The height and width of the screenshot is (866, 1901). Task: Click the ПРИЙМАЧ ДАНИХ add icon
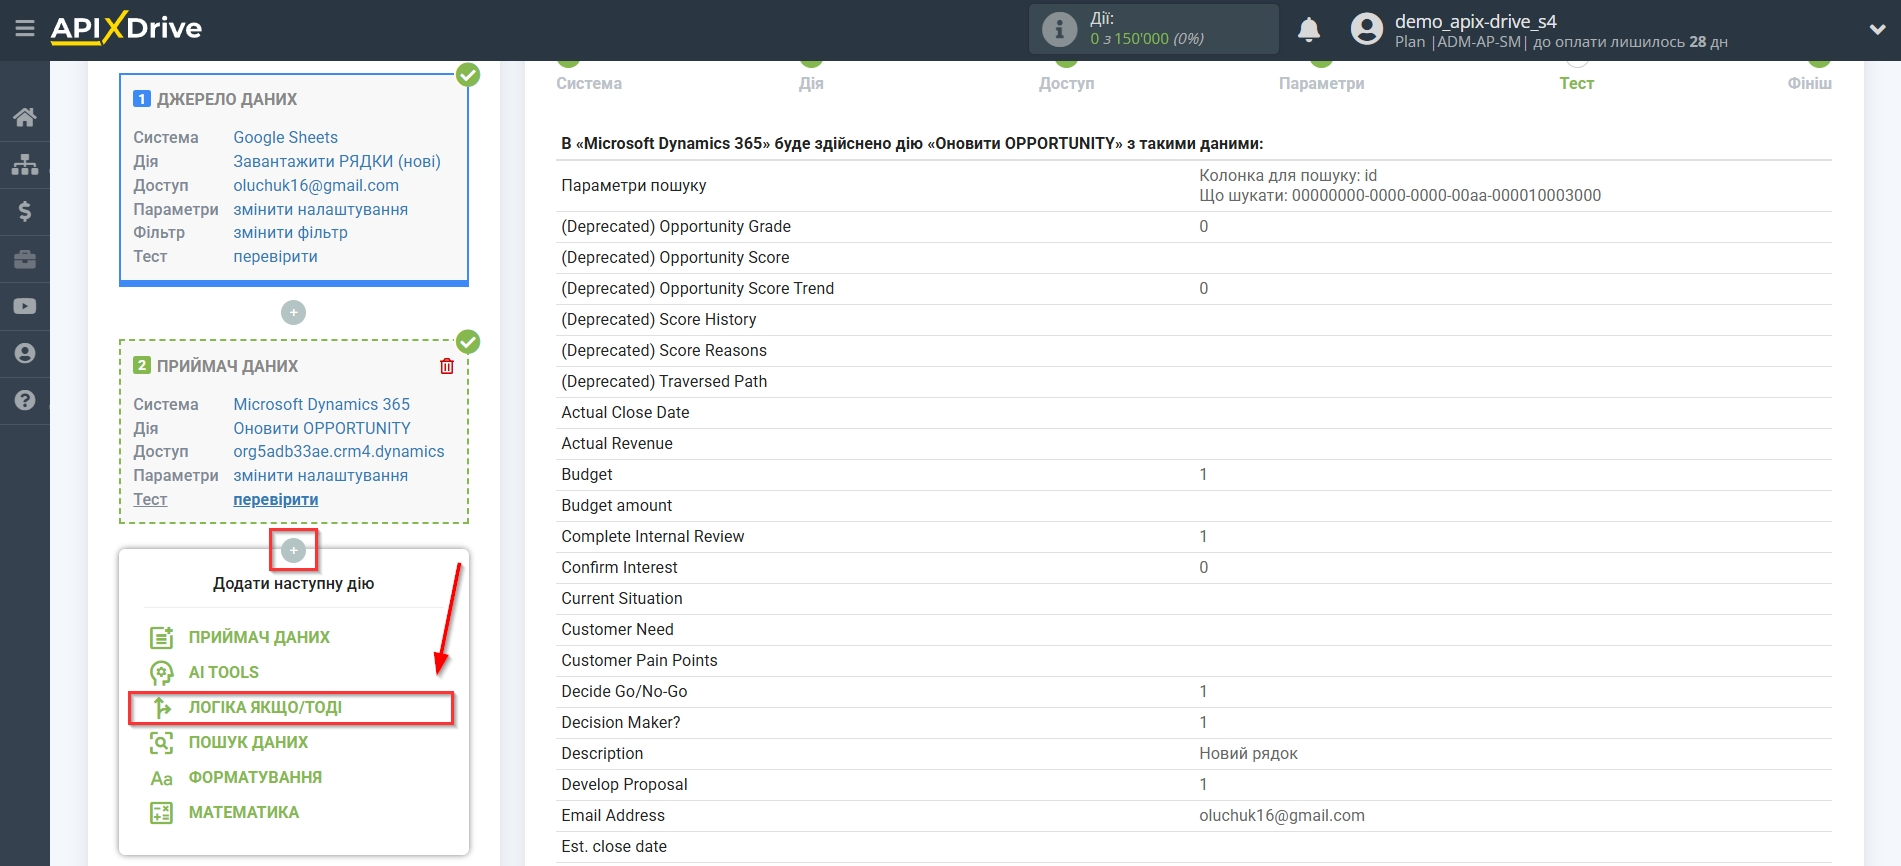pyautogui.click(x=161, y=637)
